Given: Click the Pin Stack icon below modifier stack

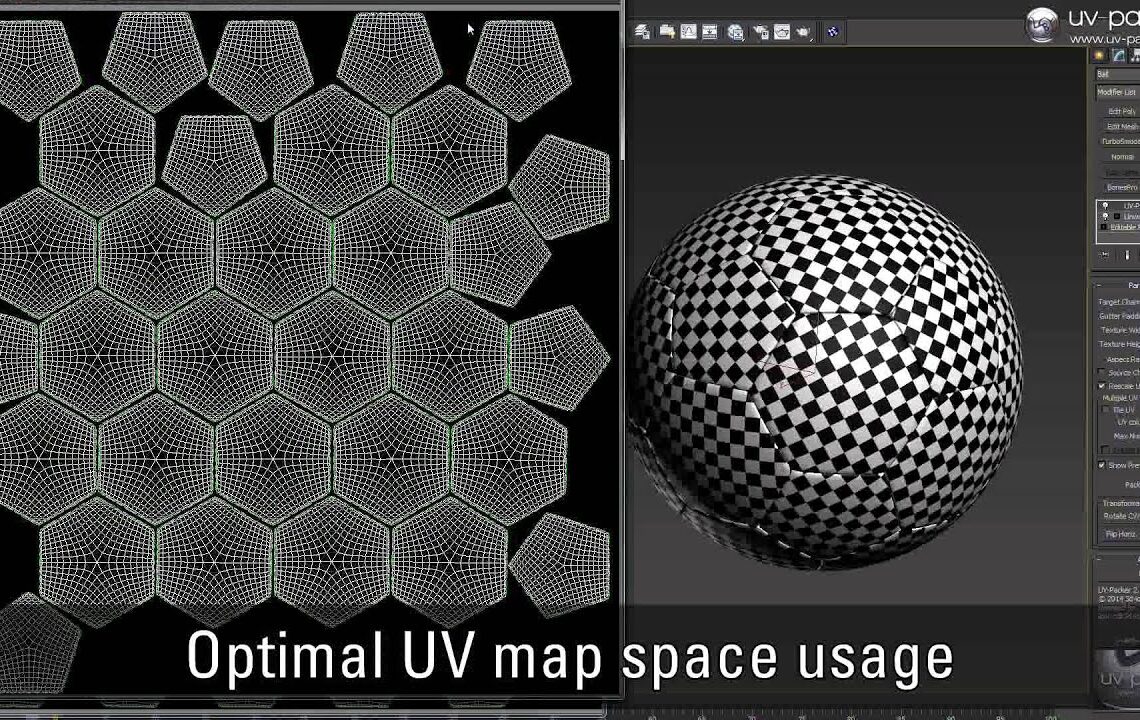Looking at the screenshot, I should (x=1103, y=255).
